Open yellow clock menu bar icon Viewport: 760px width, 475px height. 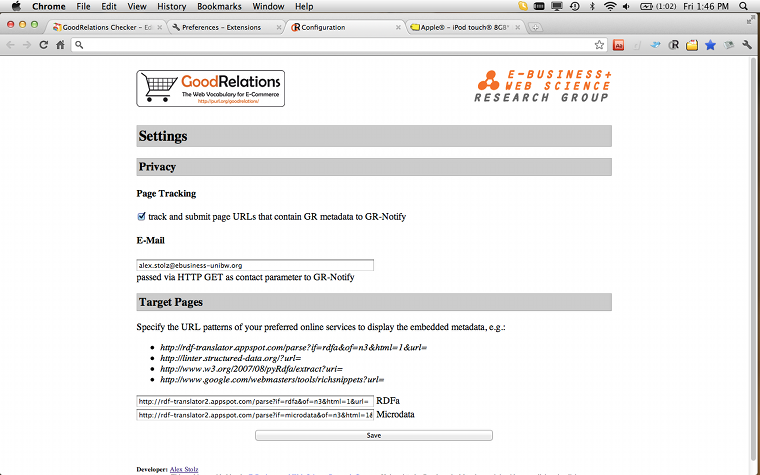[522, 6]
